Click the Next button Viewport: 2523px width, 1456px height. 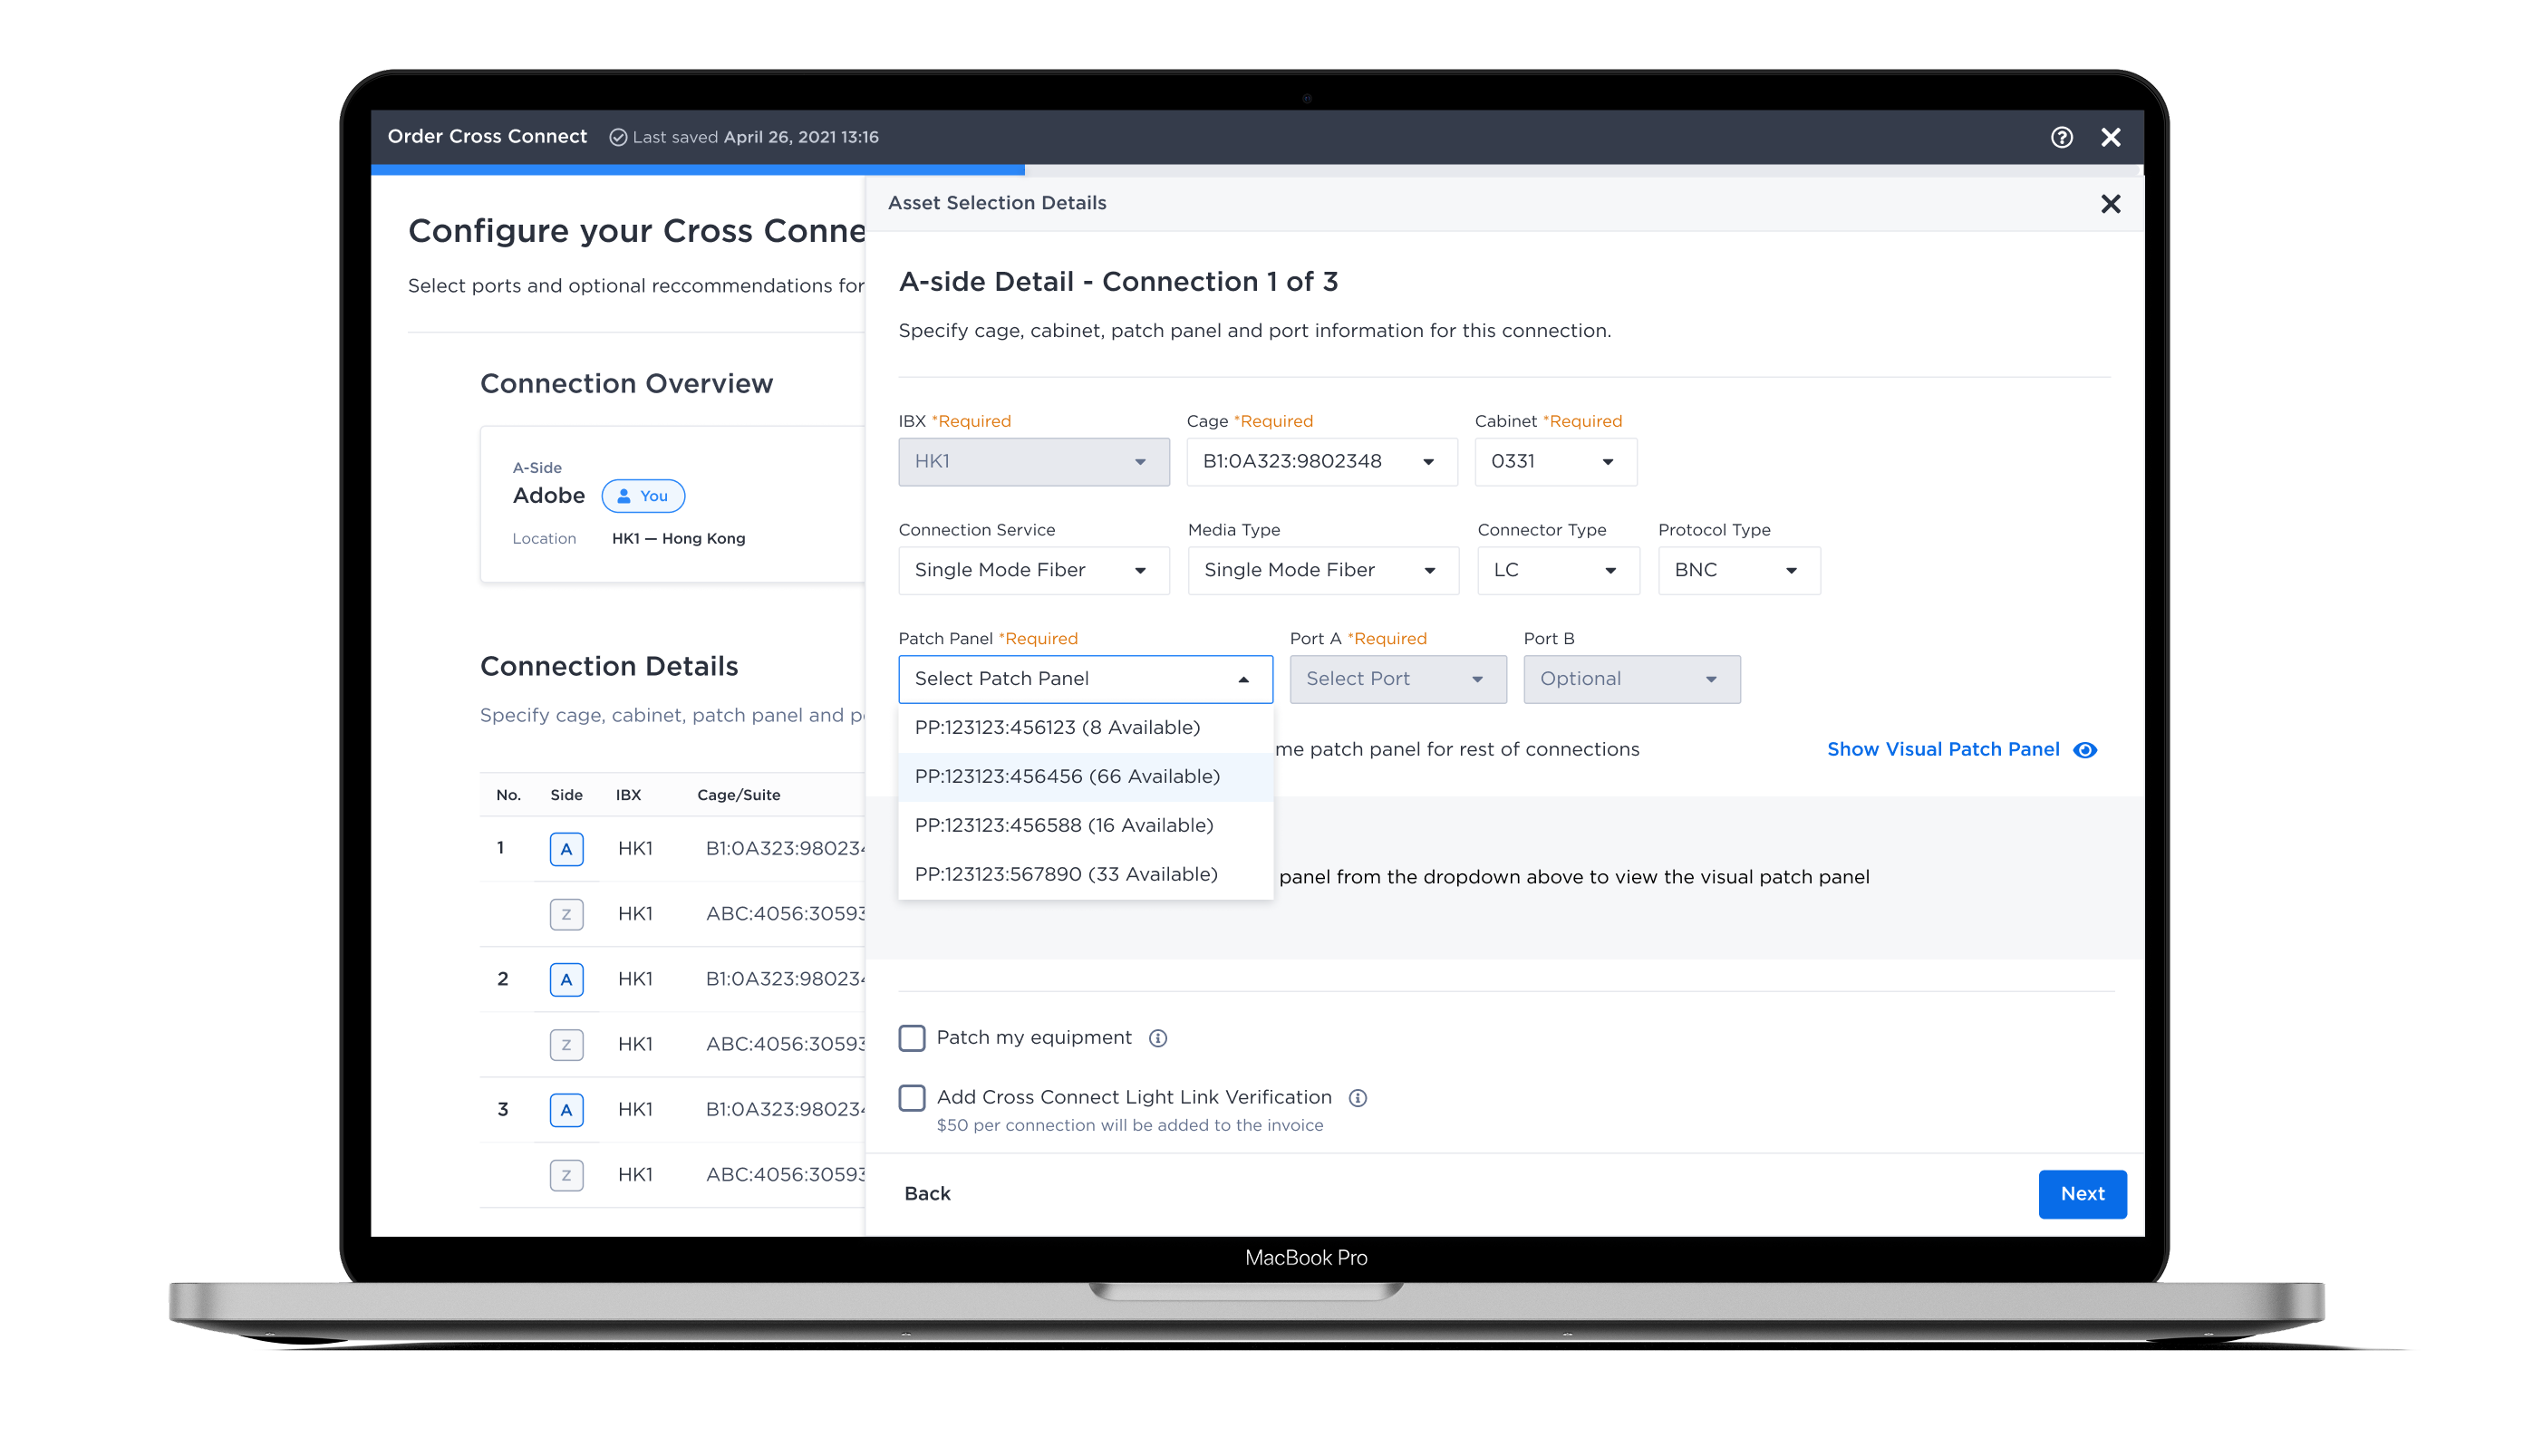coord(2082,1194)
